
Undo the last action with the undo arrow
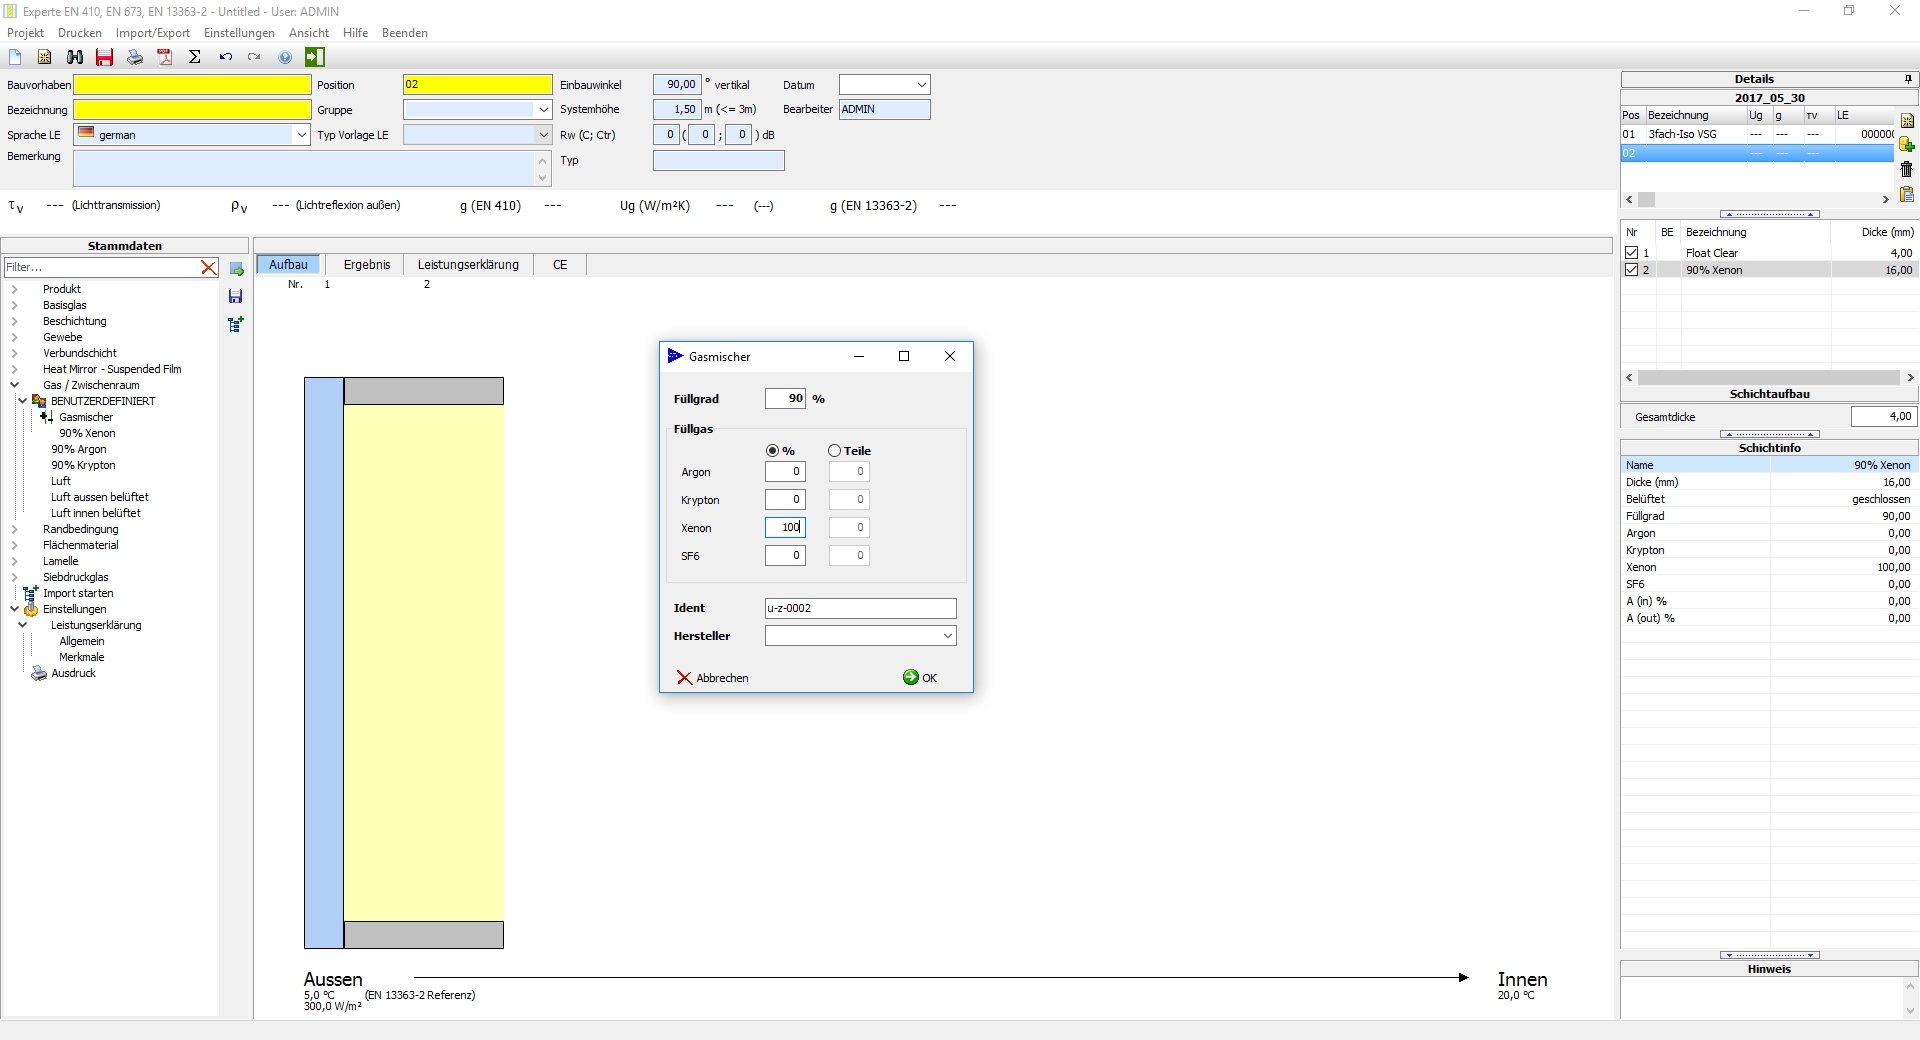tap(225, 57)
